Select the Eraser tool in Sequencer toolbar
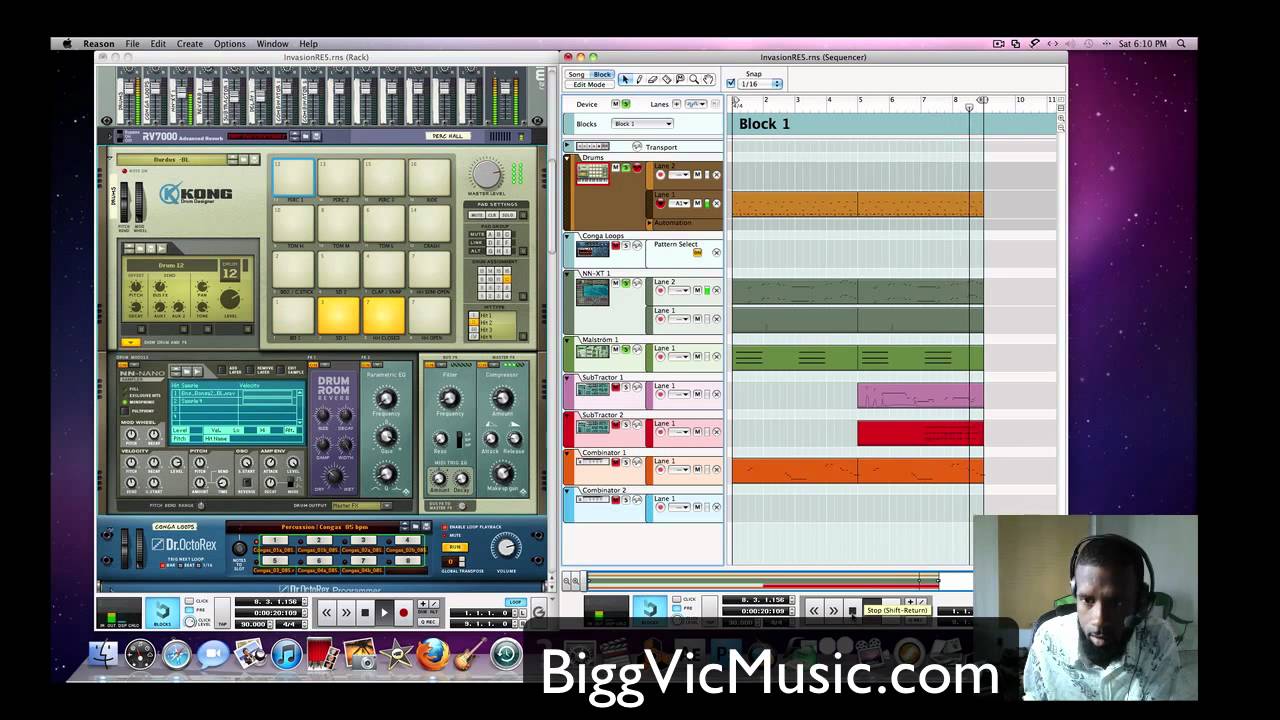 652,79
